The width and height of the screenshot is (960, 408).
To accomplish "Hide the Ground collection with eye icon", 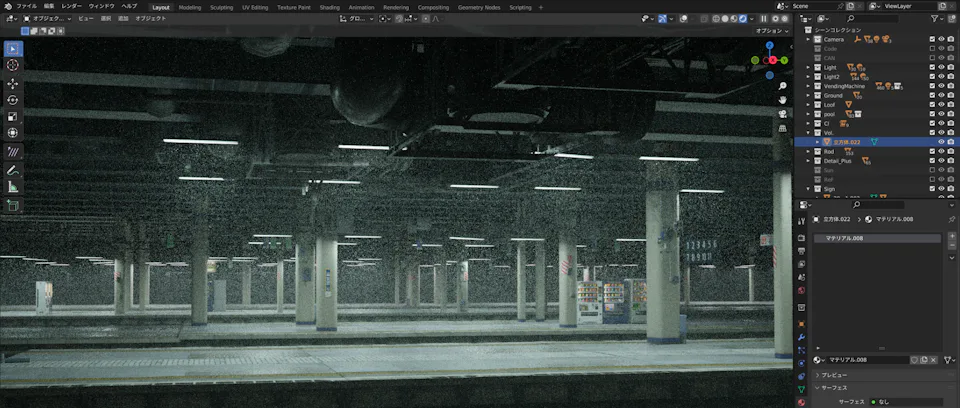I will coord(941,95).
